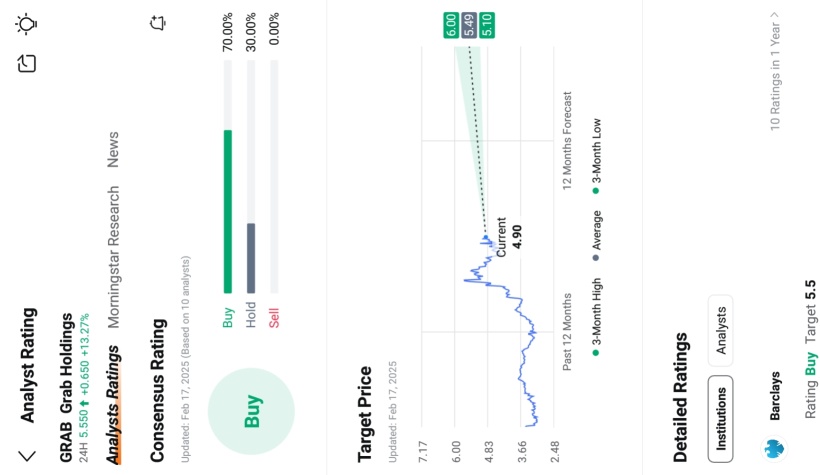This screenshot has height=475, width=820.
Task: Tap the Current 4.90 point on chart
Action: point(485,238)
